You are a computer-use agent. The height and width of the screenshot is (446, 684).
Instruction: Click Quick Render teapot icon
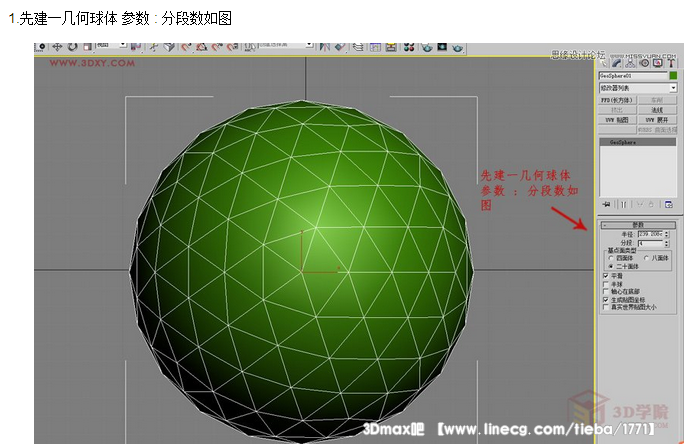[457, 47]
